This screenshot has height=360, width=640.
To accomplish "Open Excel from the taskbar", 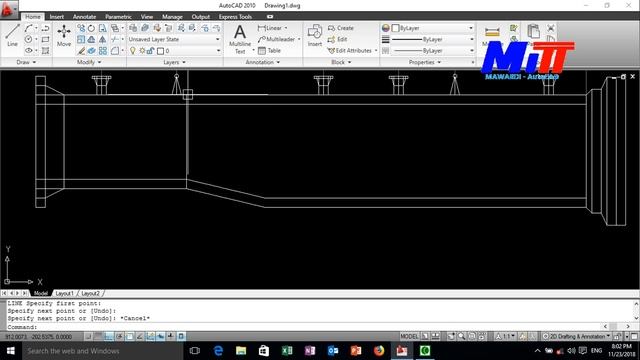I will [x=287, y=351].
